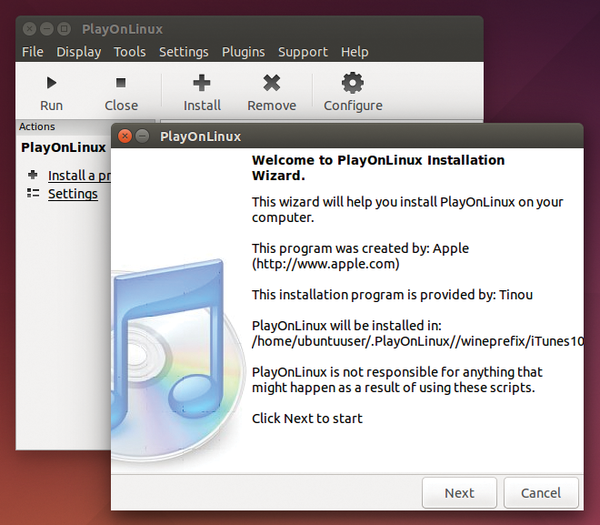Cancel the installation wizard
The image size is (600, 525).
(x=541, y=493)
